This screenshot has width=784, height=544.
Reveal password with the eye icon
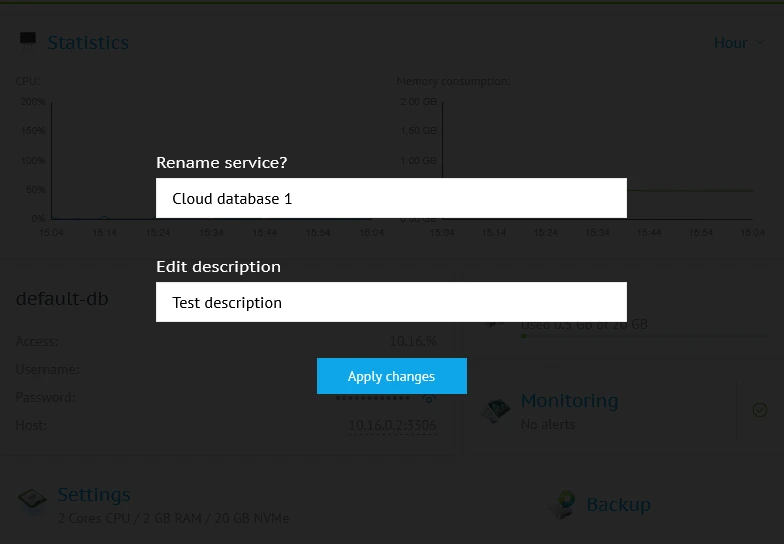[x=429, y=398]
